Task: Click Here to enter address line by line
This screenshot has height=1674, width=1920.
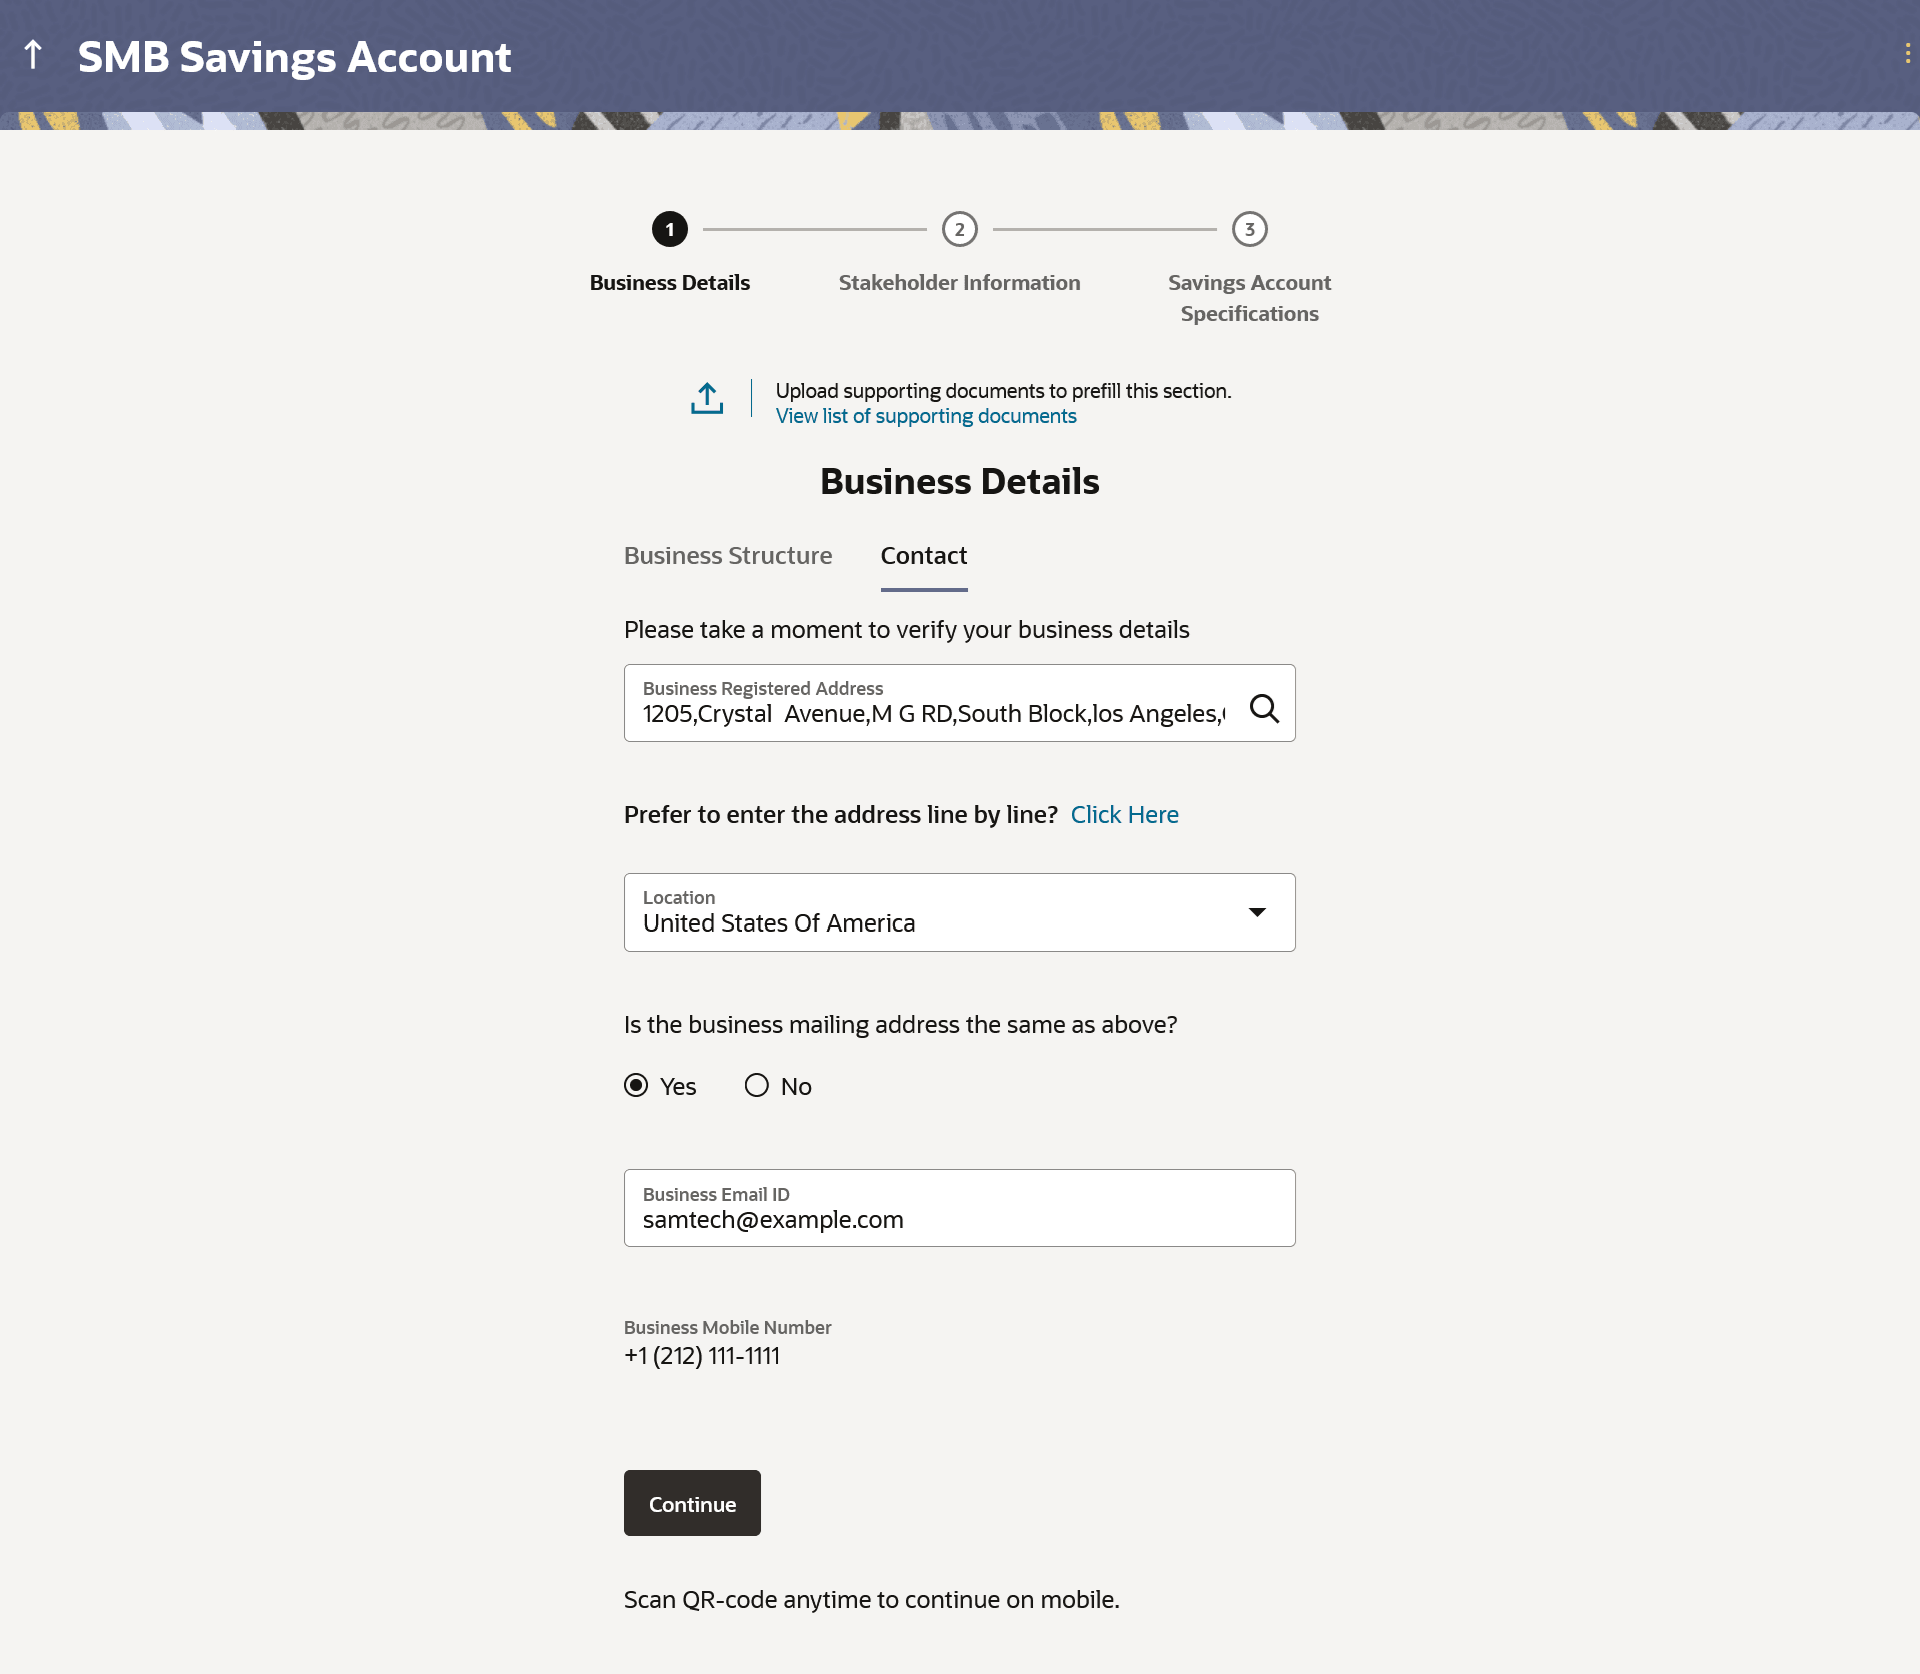Action: coord(1124,815)
